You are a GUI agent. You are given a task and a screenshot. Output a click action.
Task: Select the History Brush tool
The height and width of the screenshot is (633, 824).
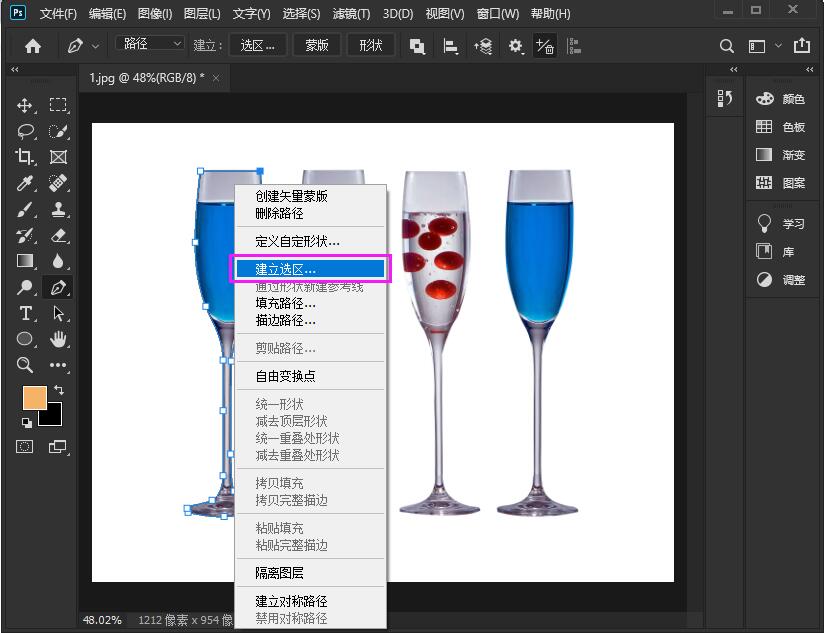(x=25, y=235)
